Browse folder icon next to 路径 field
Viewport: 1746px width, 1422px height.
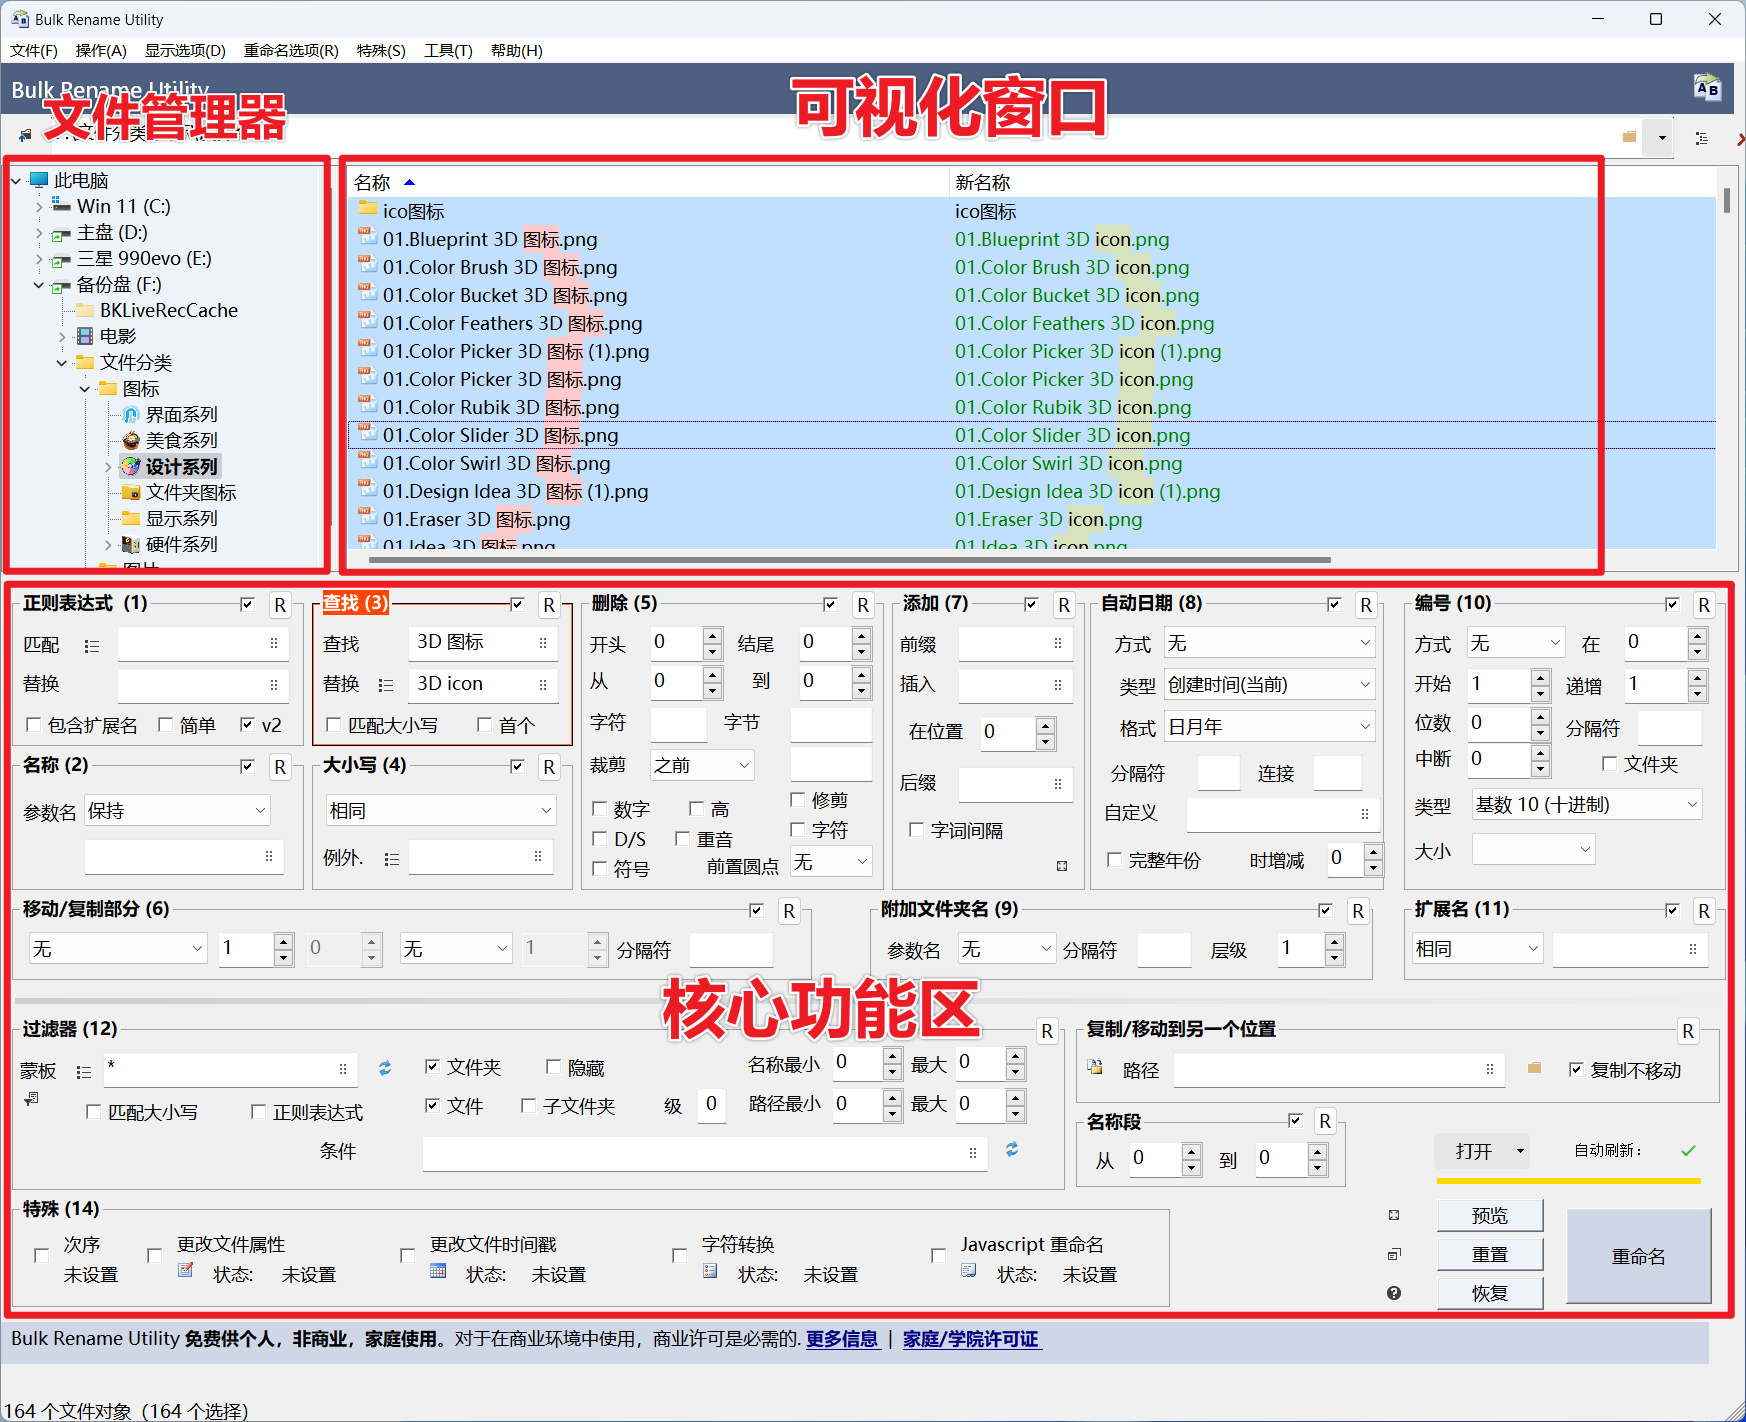point(1534,1068)
